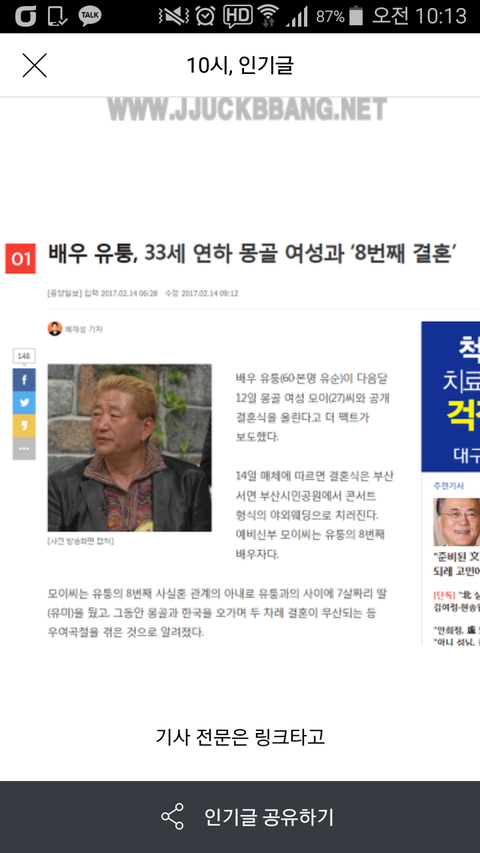This screenshot has height=853, width=480.
Task: Tap the 148 share count bubble
Action: 24,356
